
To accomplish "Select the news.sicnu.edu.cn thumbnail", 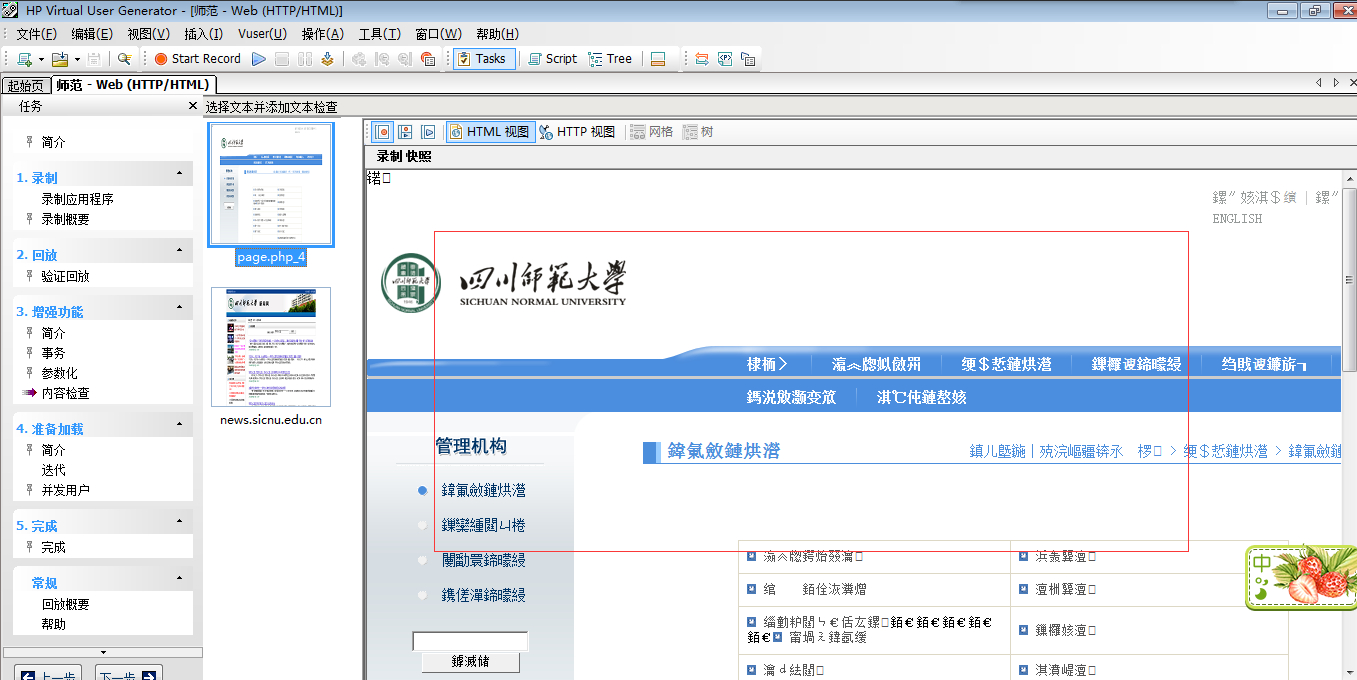I will coord(271,347).
